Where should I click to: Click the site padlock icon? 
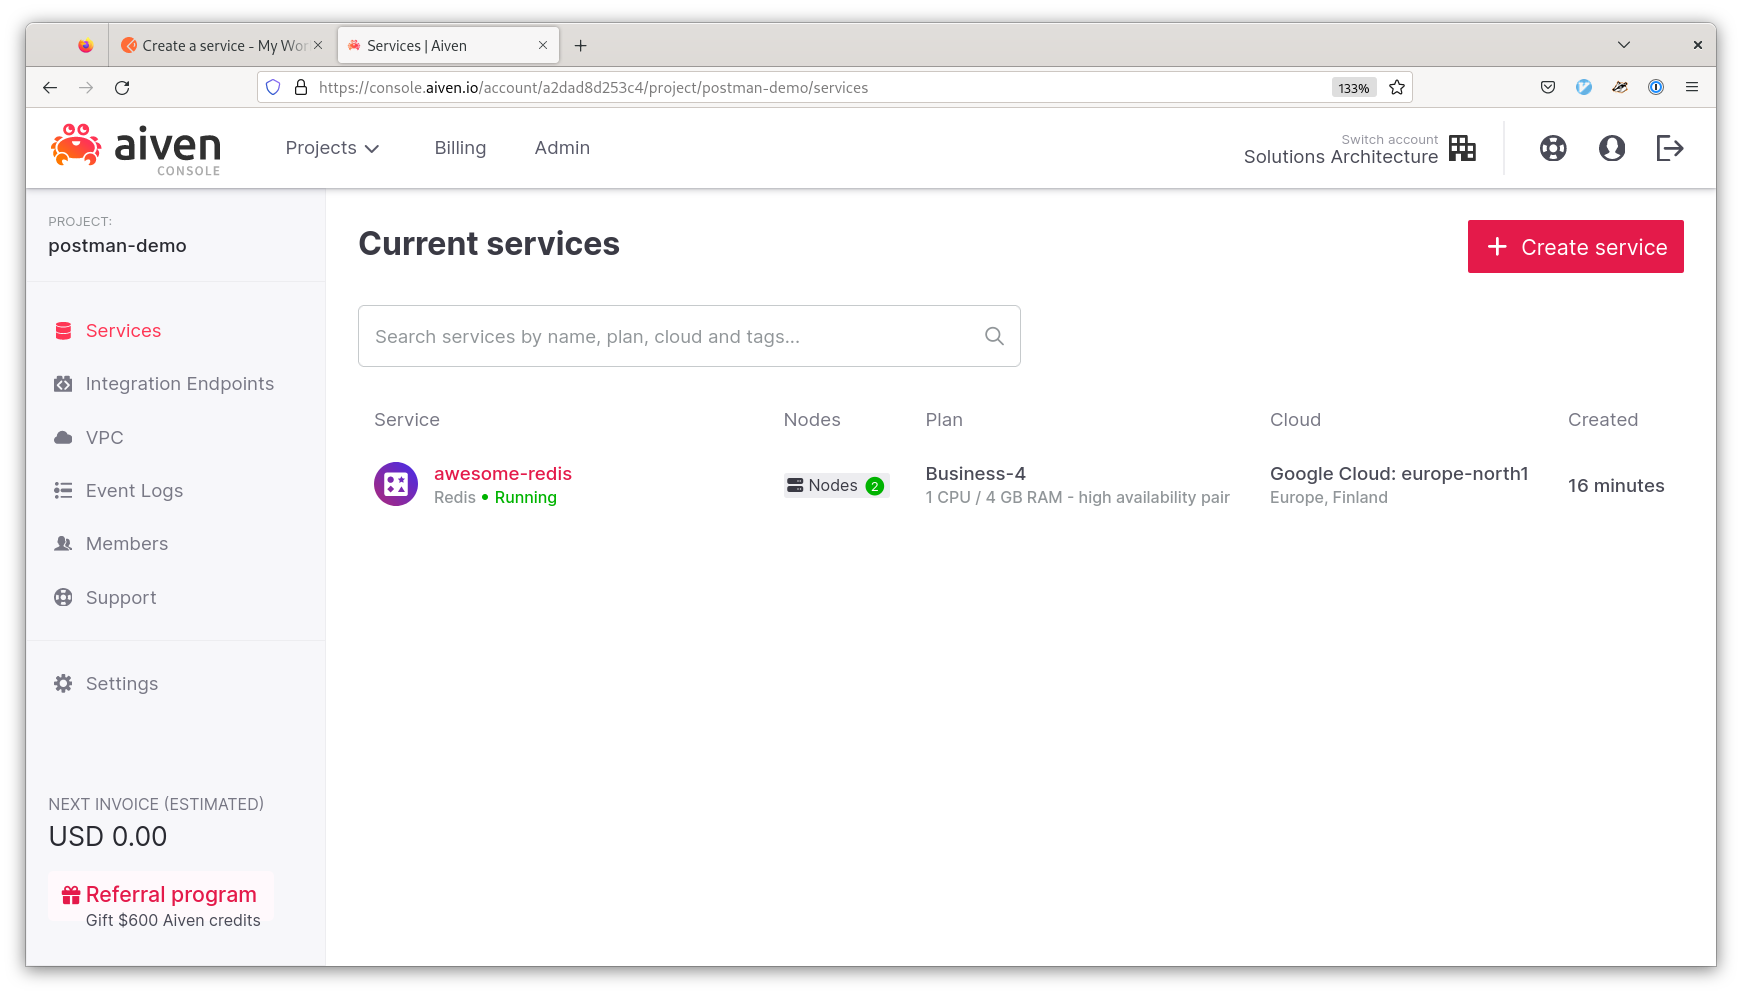pyautogui.click(x=301, y=88)
